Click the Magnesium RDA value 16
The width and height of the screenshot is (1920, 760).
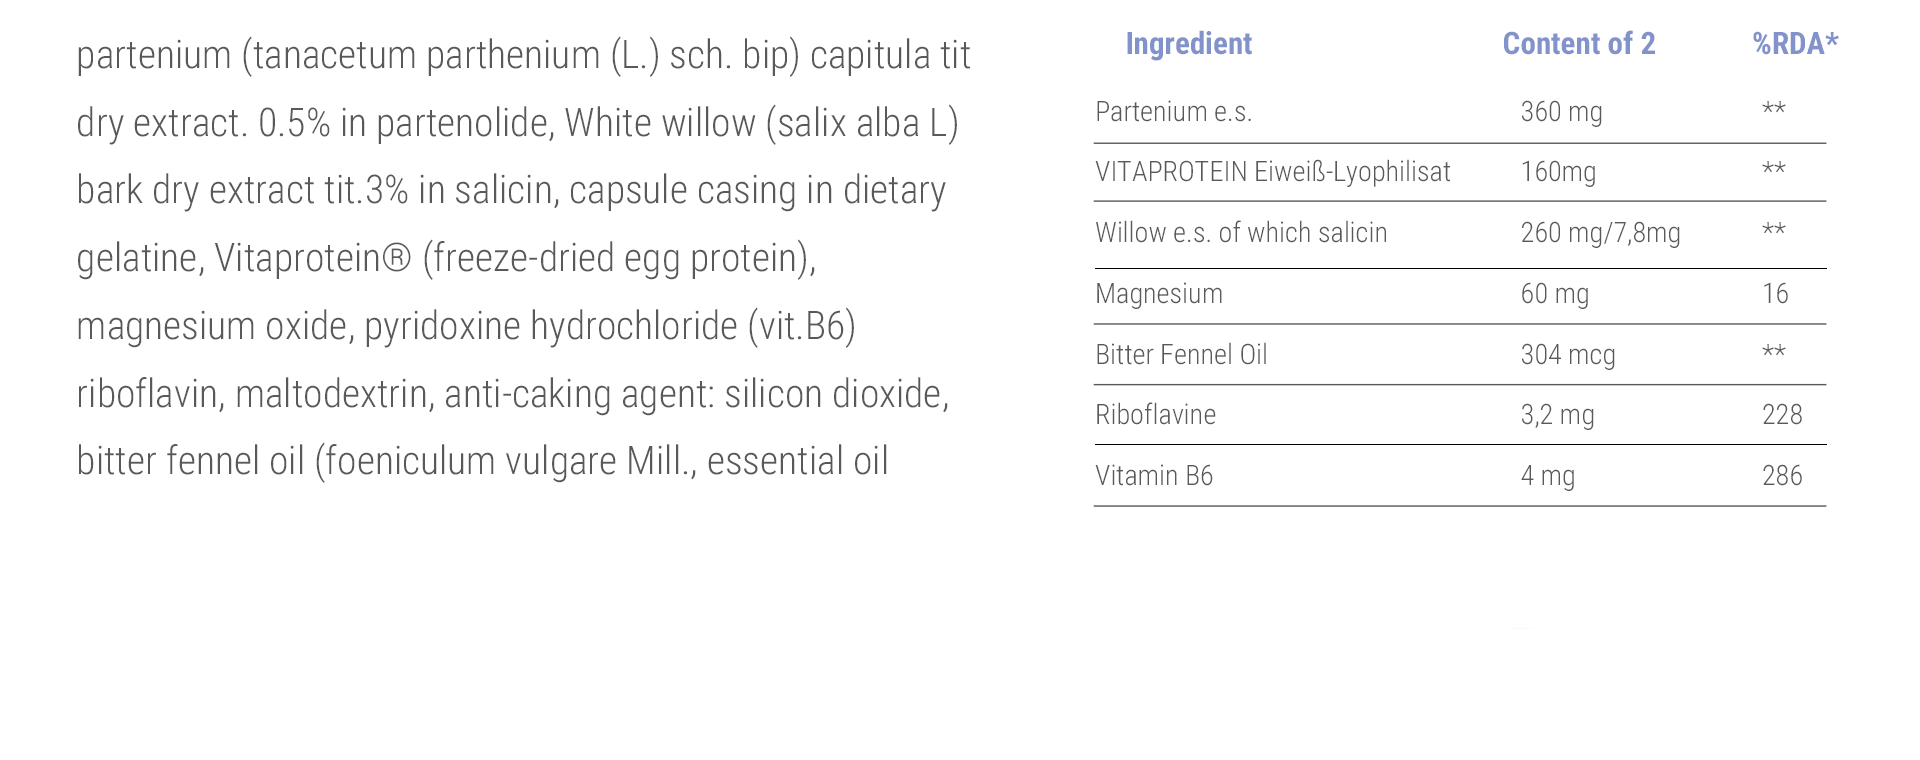(x=1775, y=294)
